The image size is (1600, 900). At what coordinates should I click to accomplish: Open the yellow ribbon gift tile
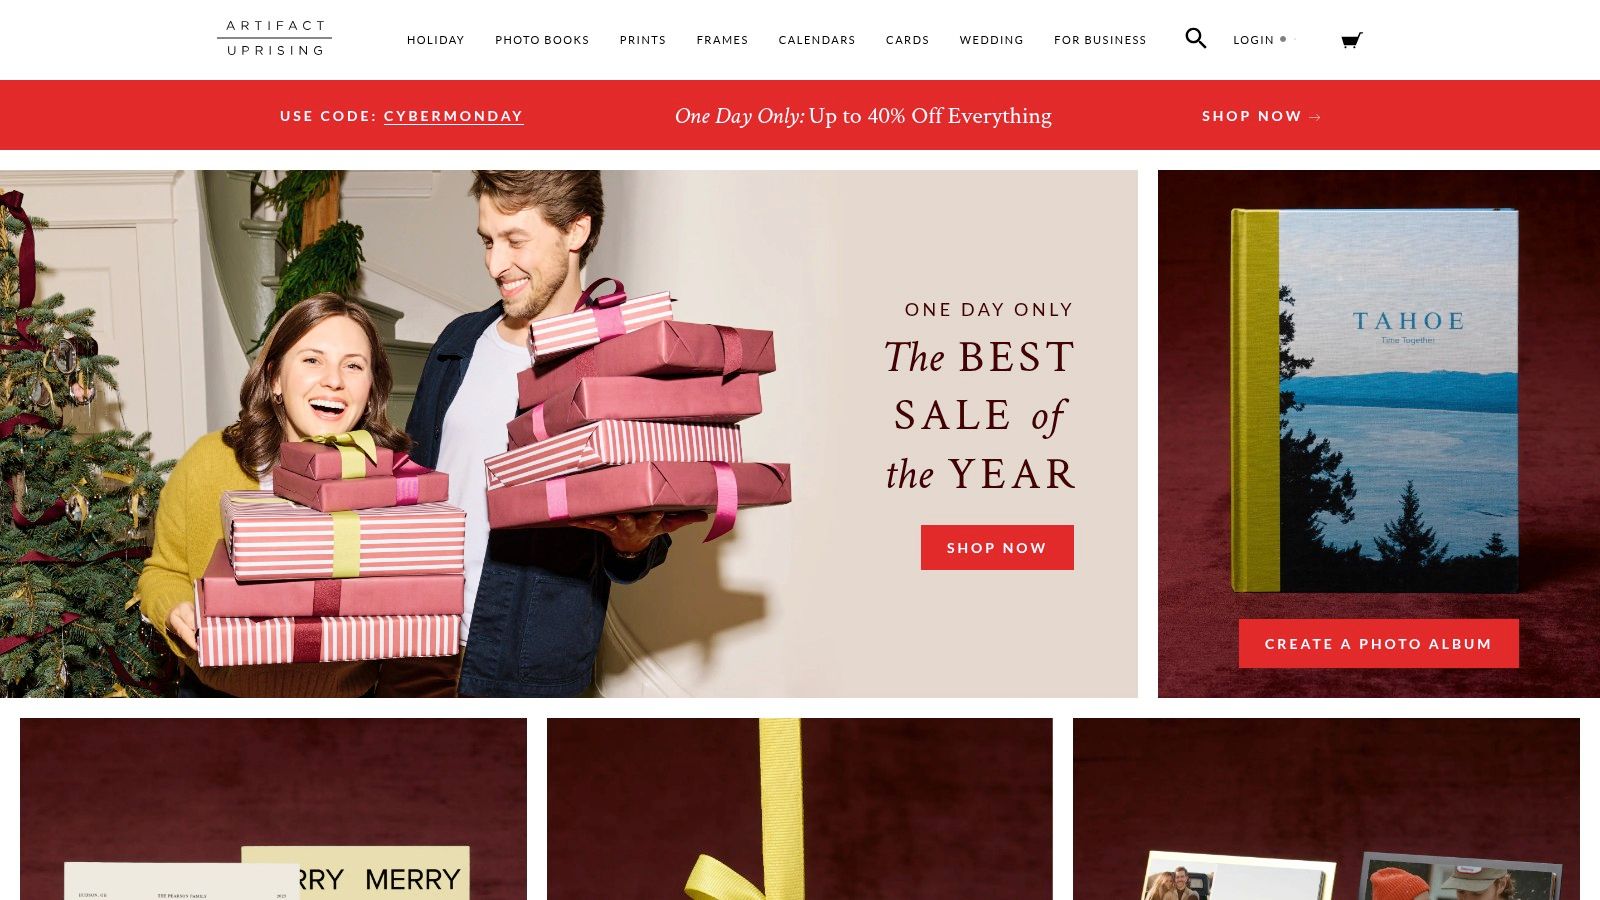799,809
